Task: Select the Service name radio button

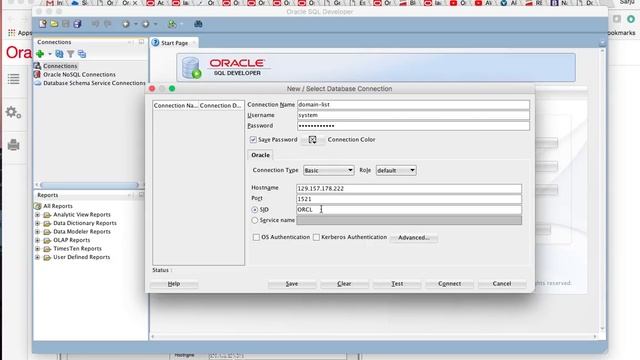Action: tap(255, 220)
